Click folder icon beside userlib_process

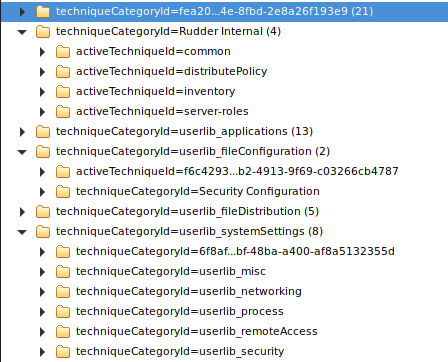63,312
